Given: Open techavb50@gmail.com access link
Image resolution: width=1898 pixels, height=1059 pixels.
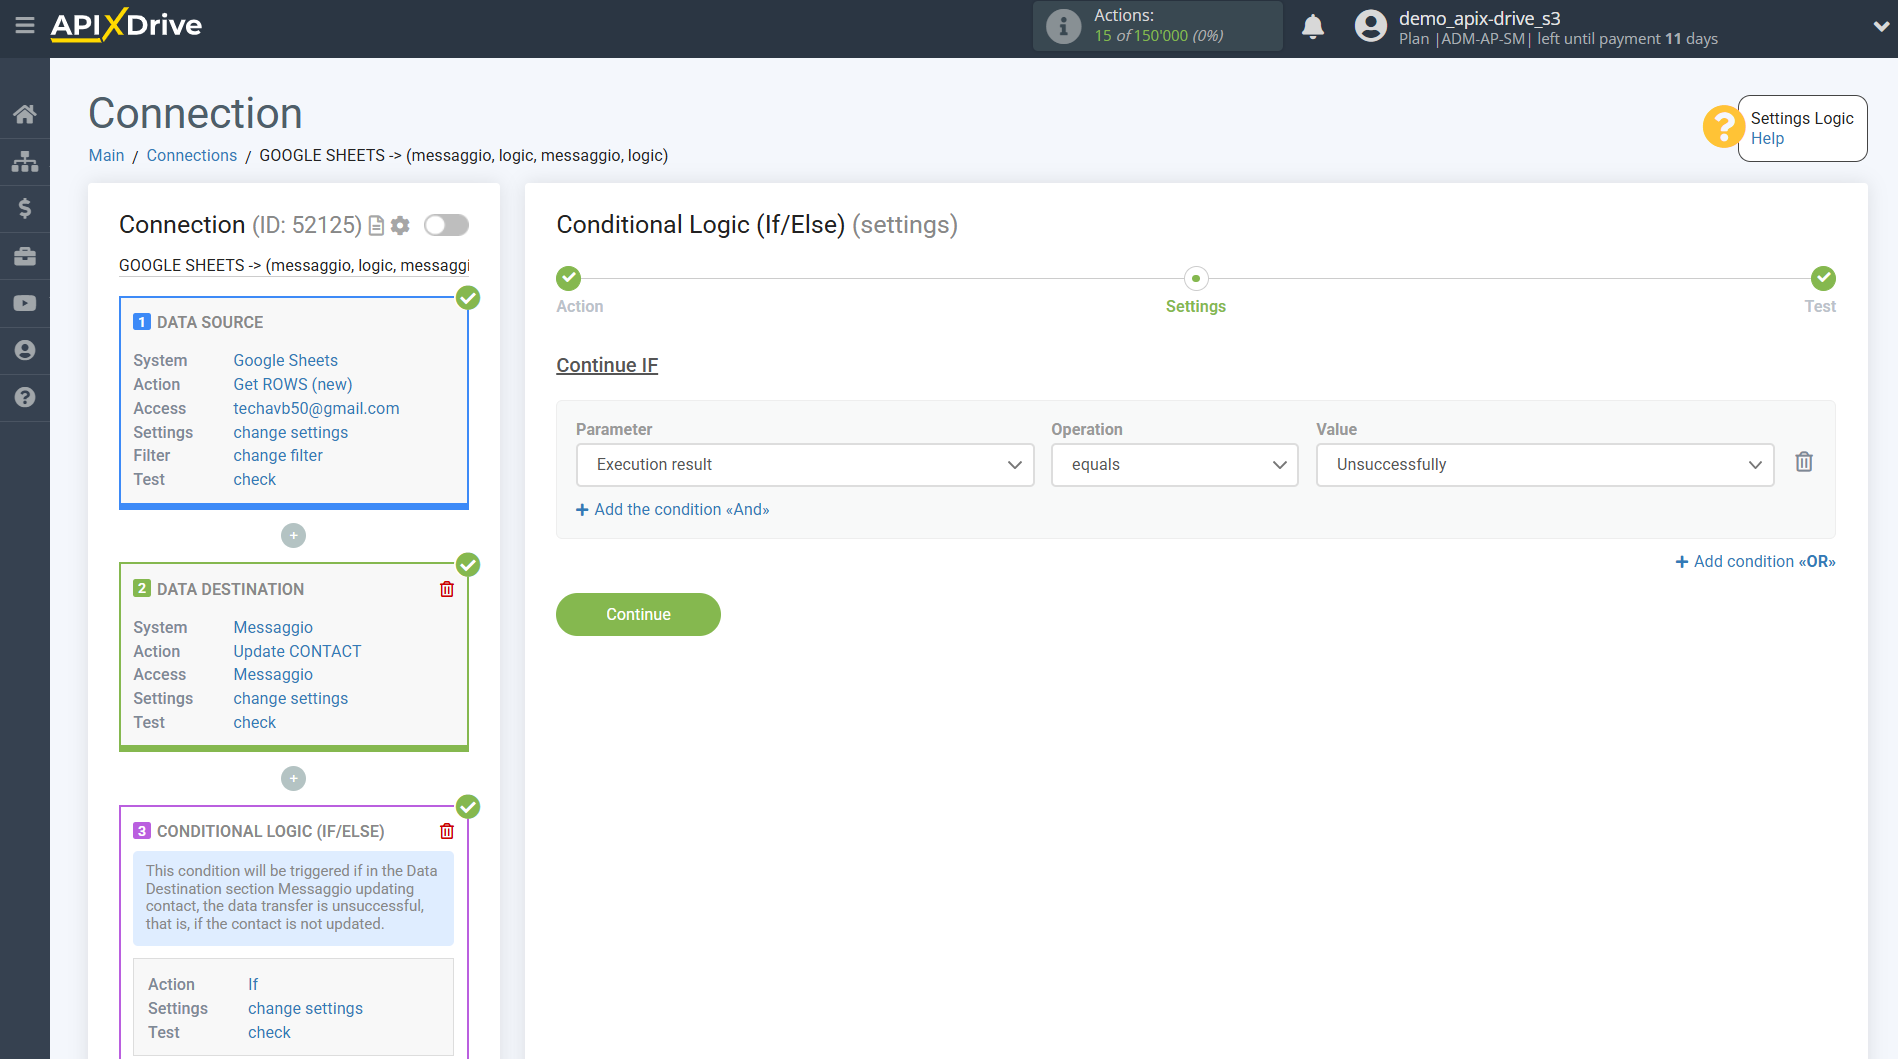Looking at the screenshot, I should point(316,408).
